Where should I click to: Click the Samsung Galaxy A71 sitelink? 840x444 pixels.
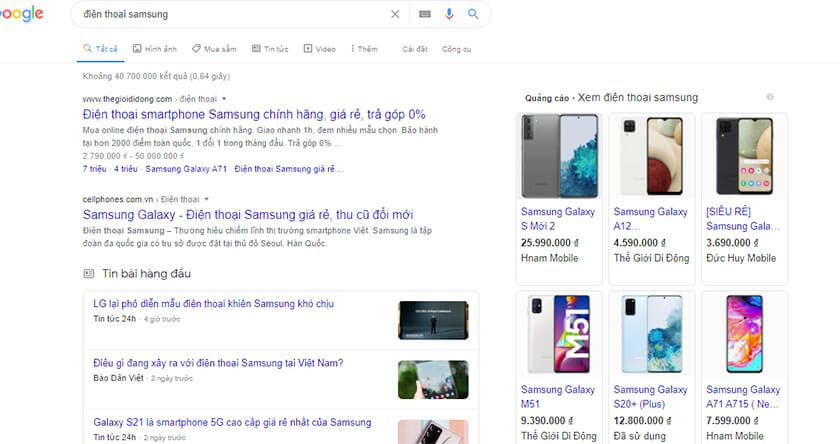(186, 169)
